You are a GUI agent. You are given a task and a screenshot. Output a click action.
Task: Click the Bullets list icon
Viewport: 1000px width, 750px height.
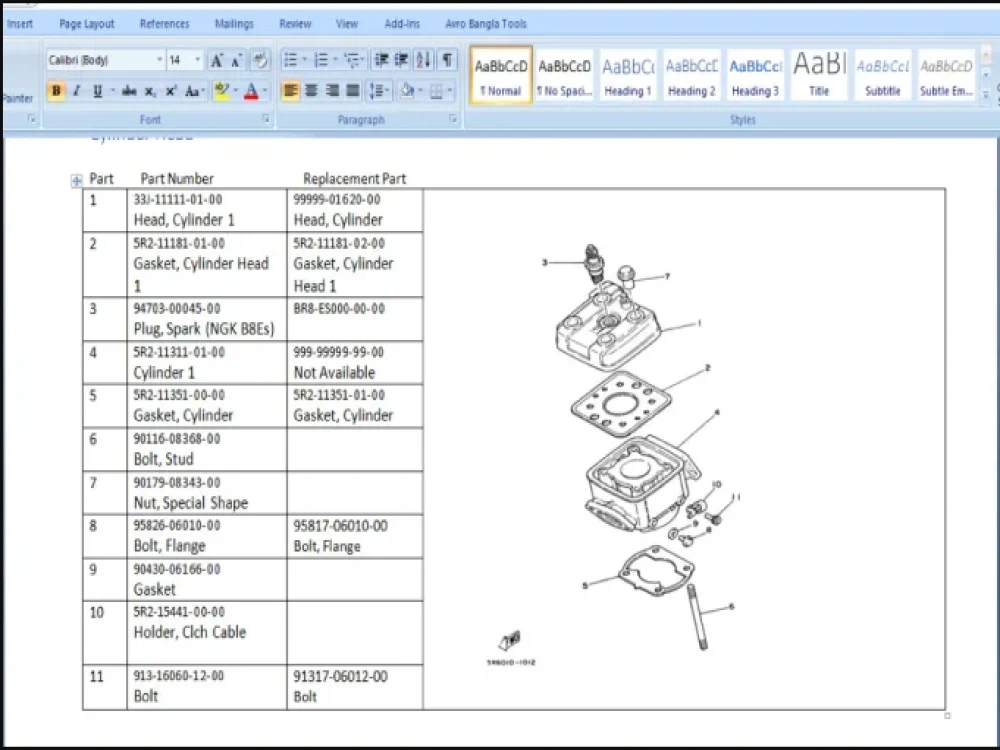290,60
